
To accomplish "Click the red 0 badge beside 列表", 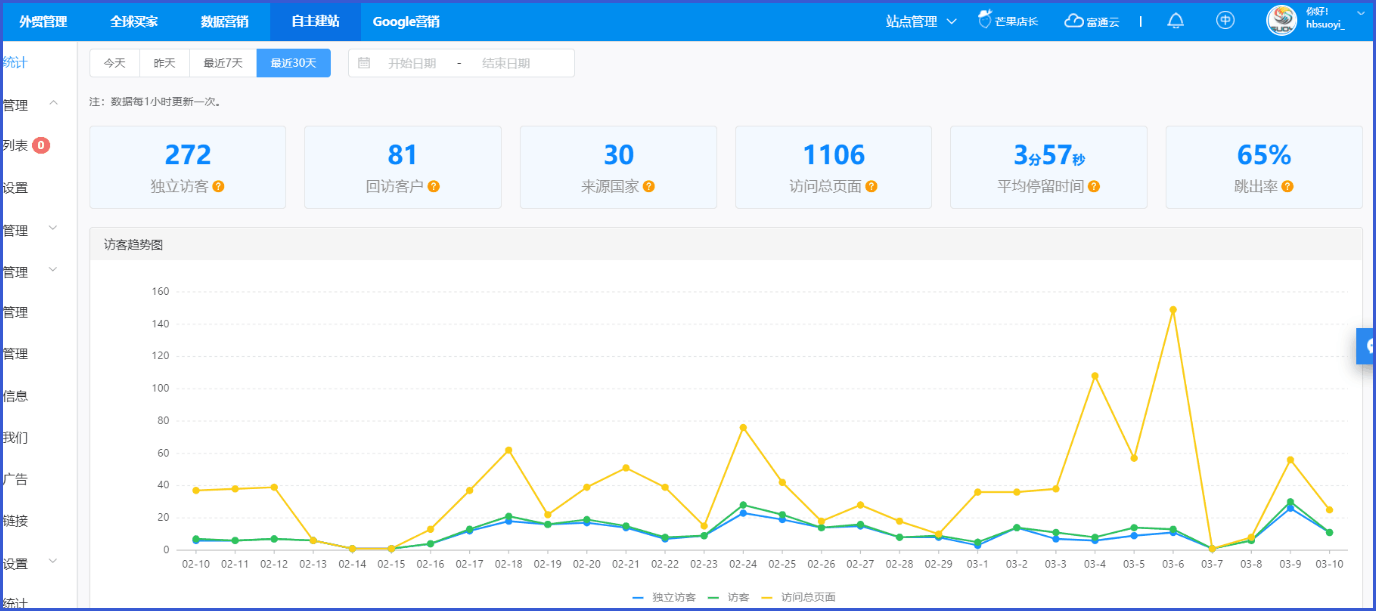I will point(41,145).
